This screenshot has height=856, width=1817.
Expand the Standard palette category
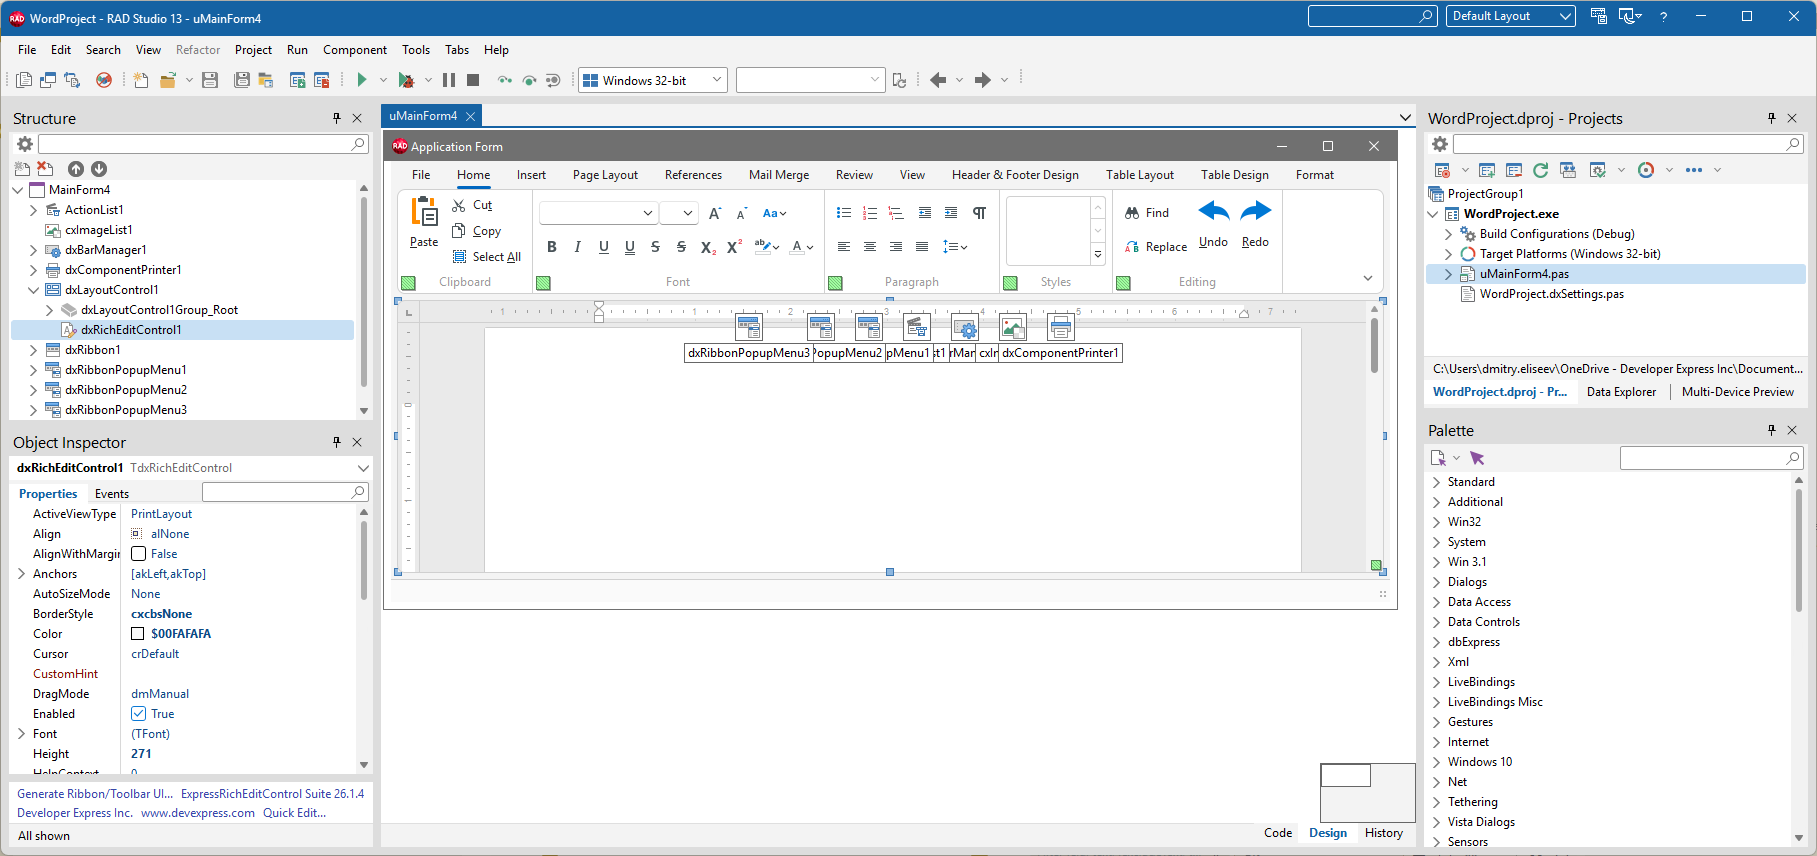click(x=1437, y=482)
